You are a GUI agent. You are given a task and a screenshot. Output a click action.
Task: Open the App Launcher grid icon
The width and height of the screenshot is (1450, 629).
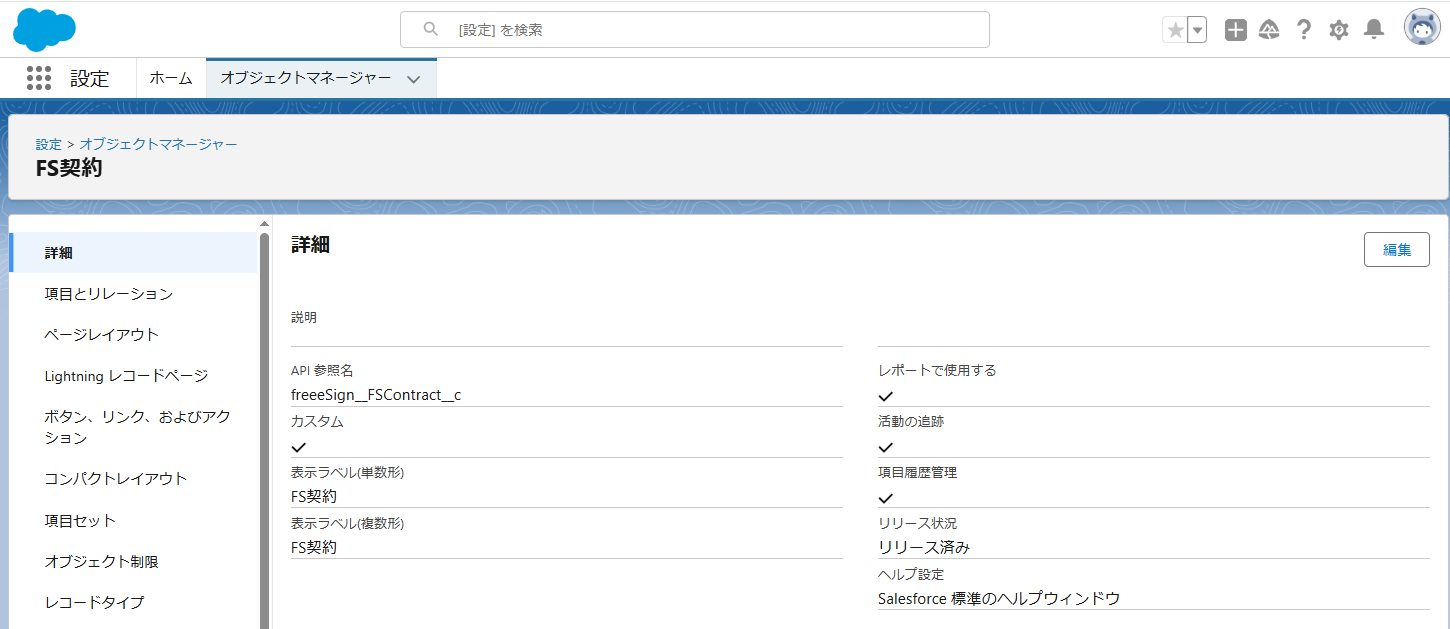click(39, 78)
